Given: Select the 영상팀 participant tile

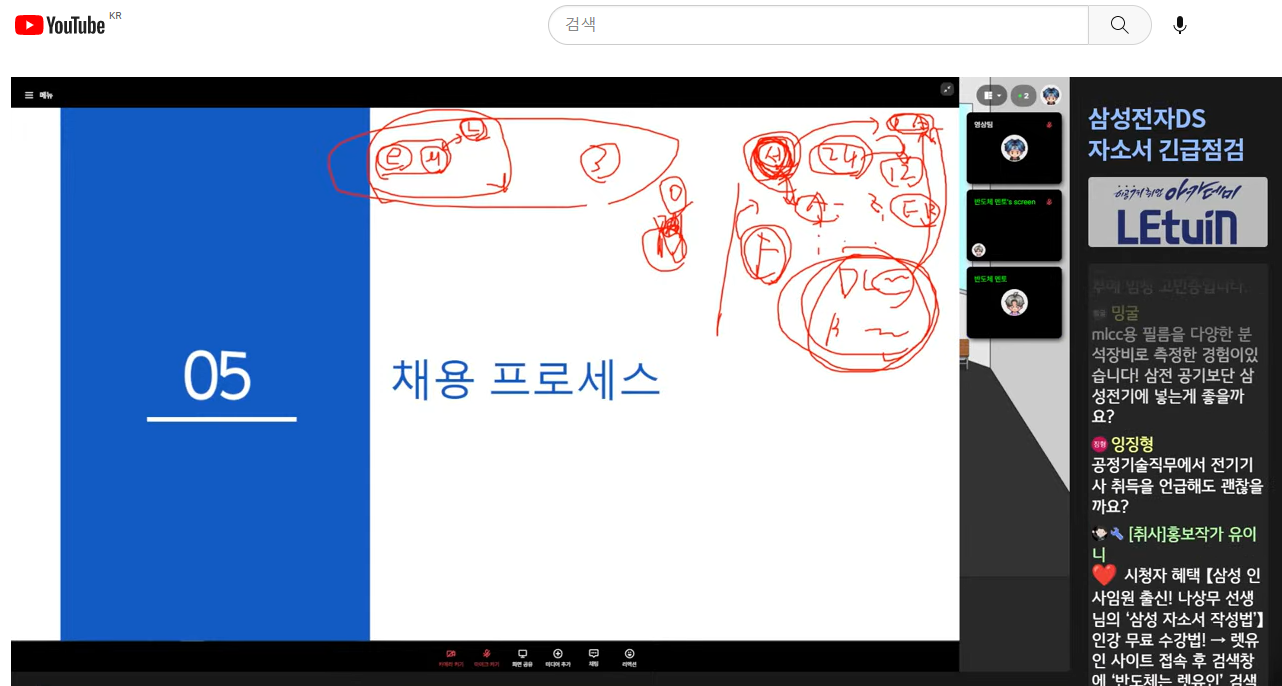Looking at the screenshot, I should point(1014,148).
